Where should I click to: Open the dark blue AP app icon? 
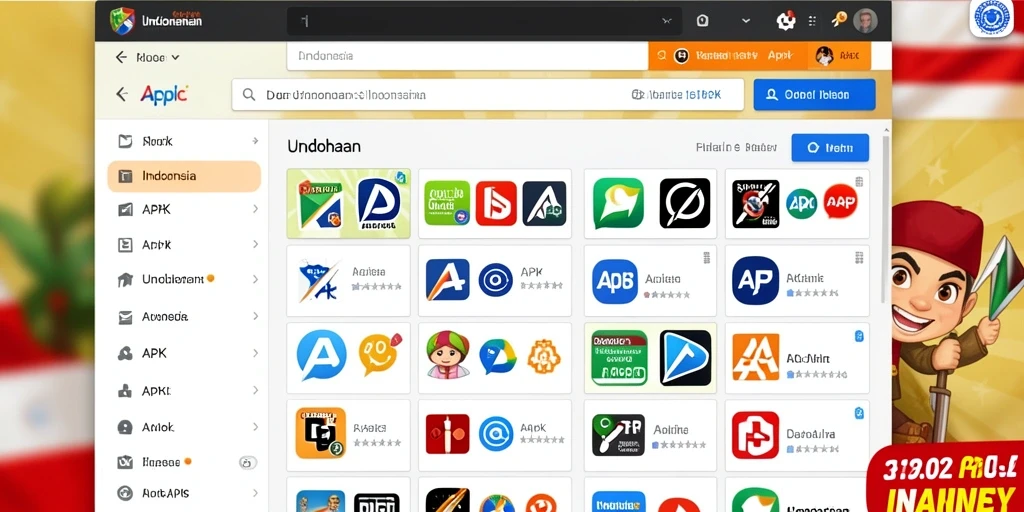tap(755, 281)
